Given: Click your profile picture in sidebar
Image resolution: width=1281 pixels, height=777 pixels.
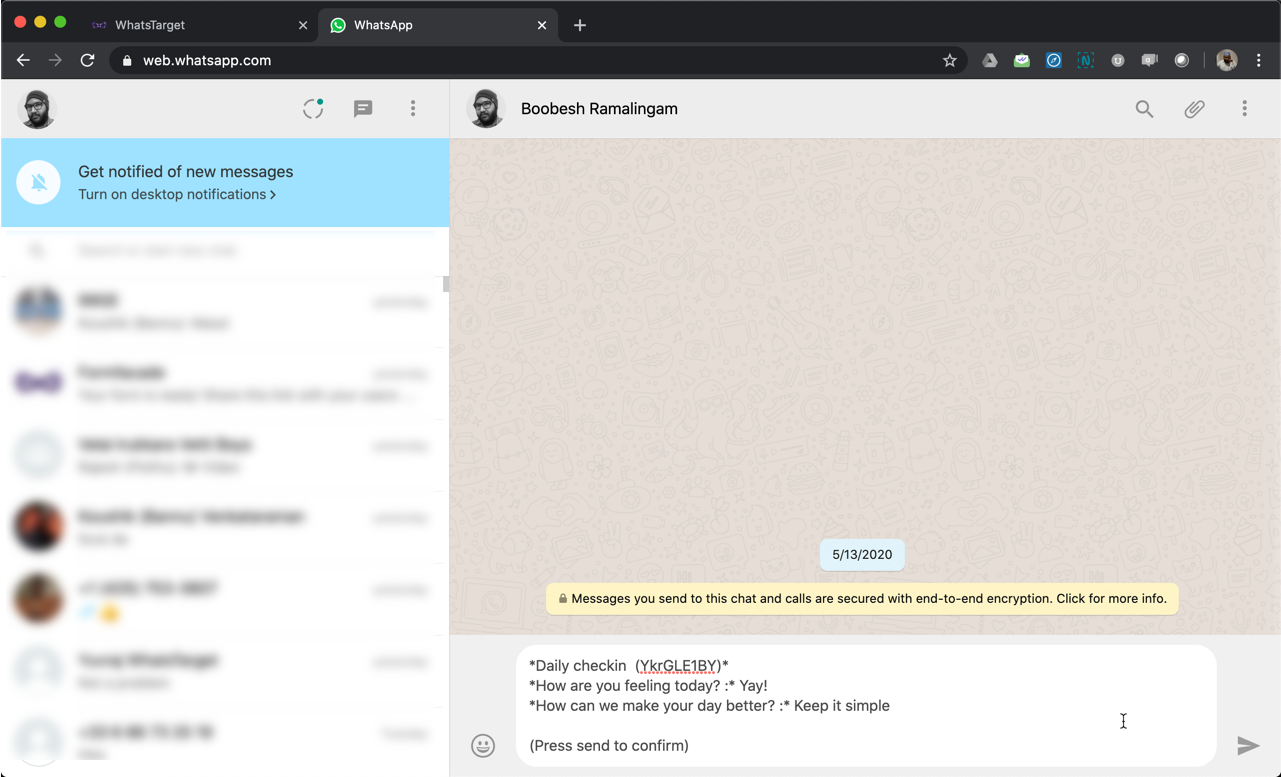Looking at the screenshot, I should (38, 109).
